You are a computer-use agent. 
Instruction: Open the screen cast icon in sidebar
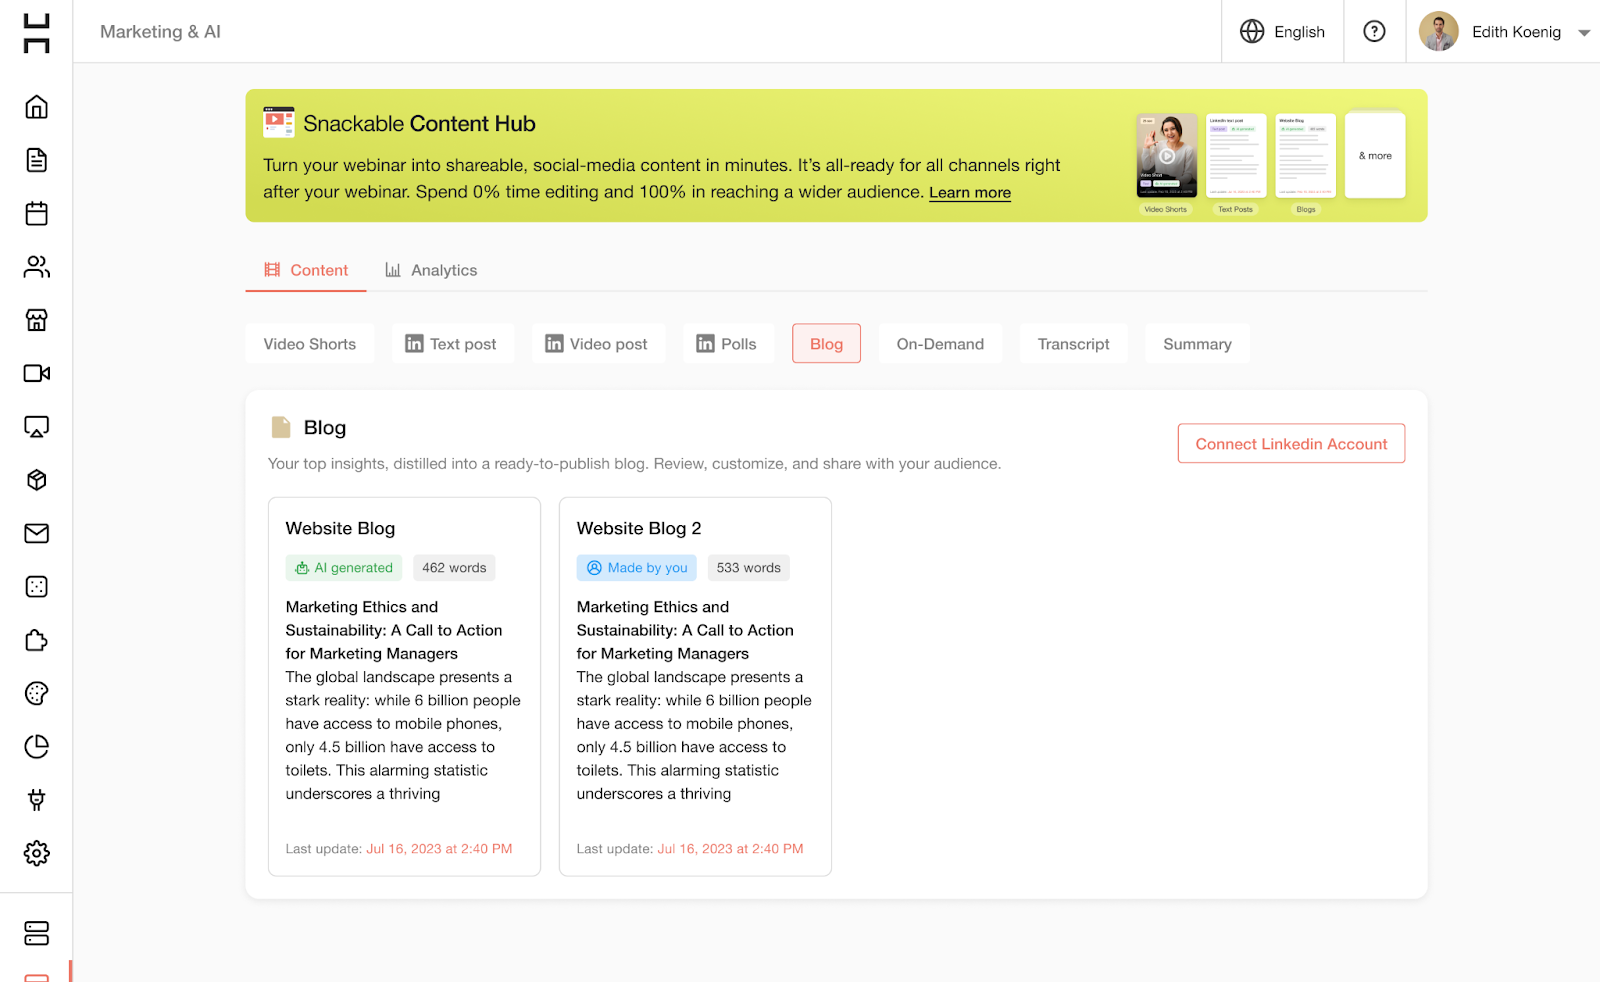[x=36, y=427]
